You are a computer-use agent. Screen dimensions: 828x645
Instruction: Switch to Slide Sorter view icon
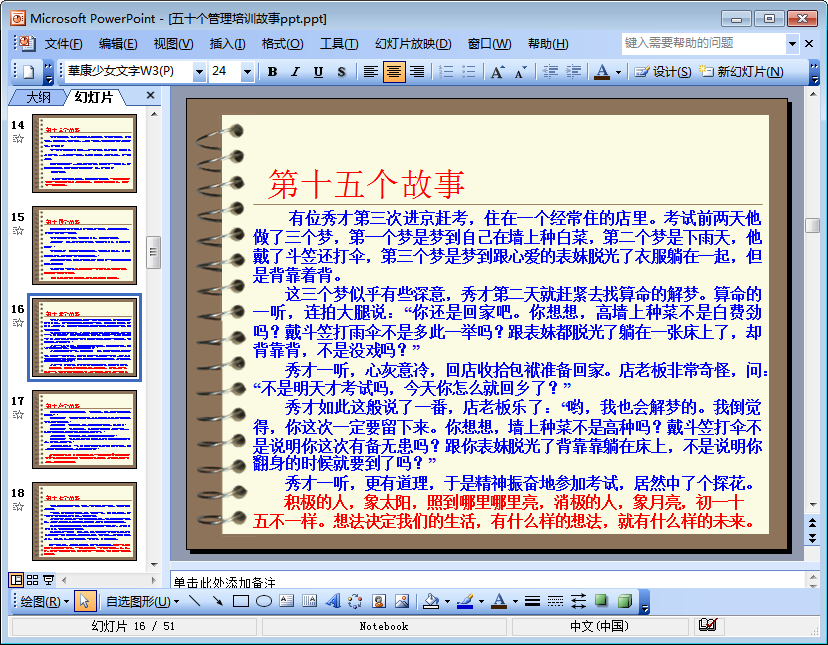coord(32,580)
